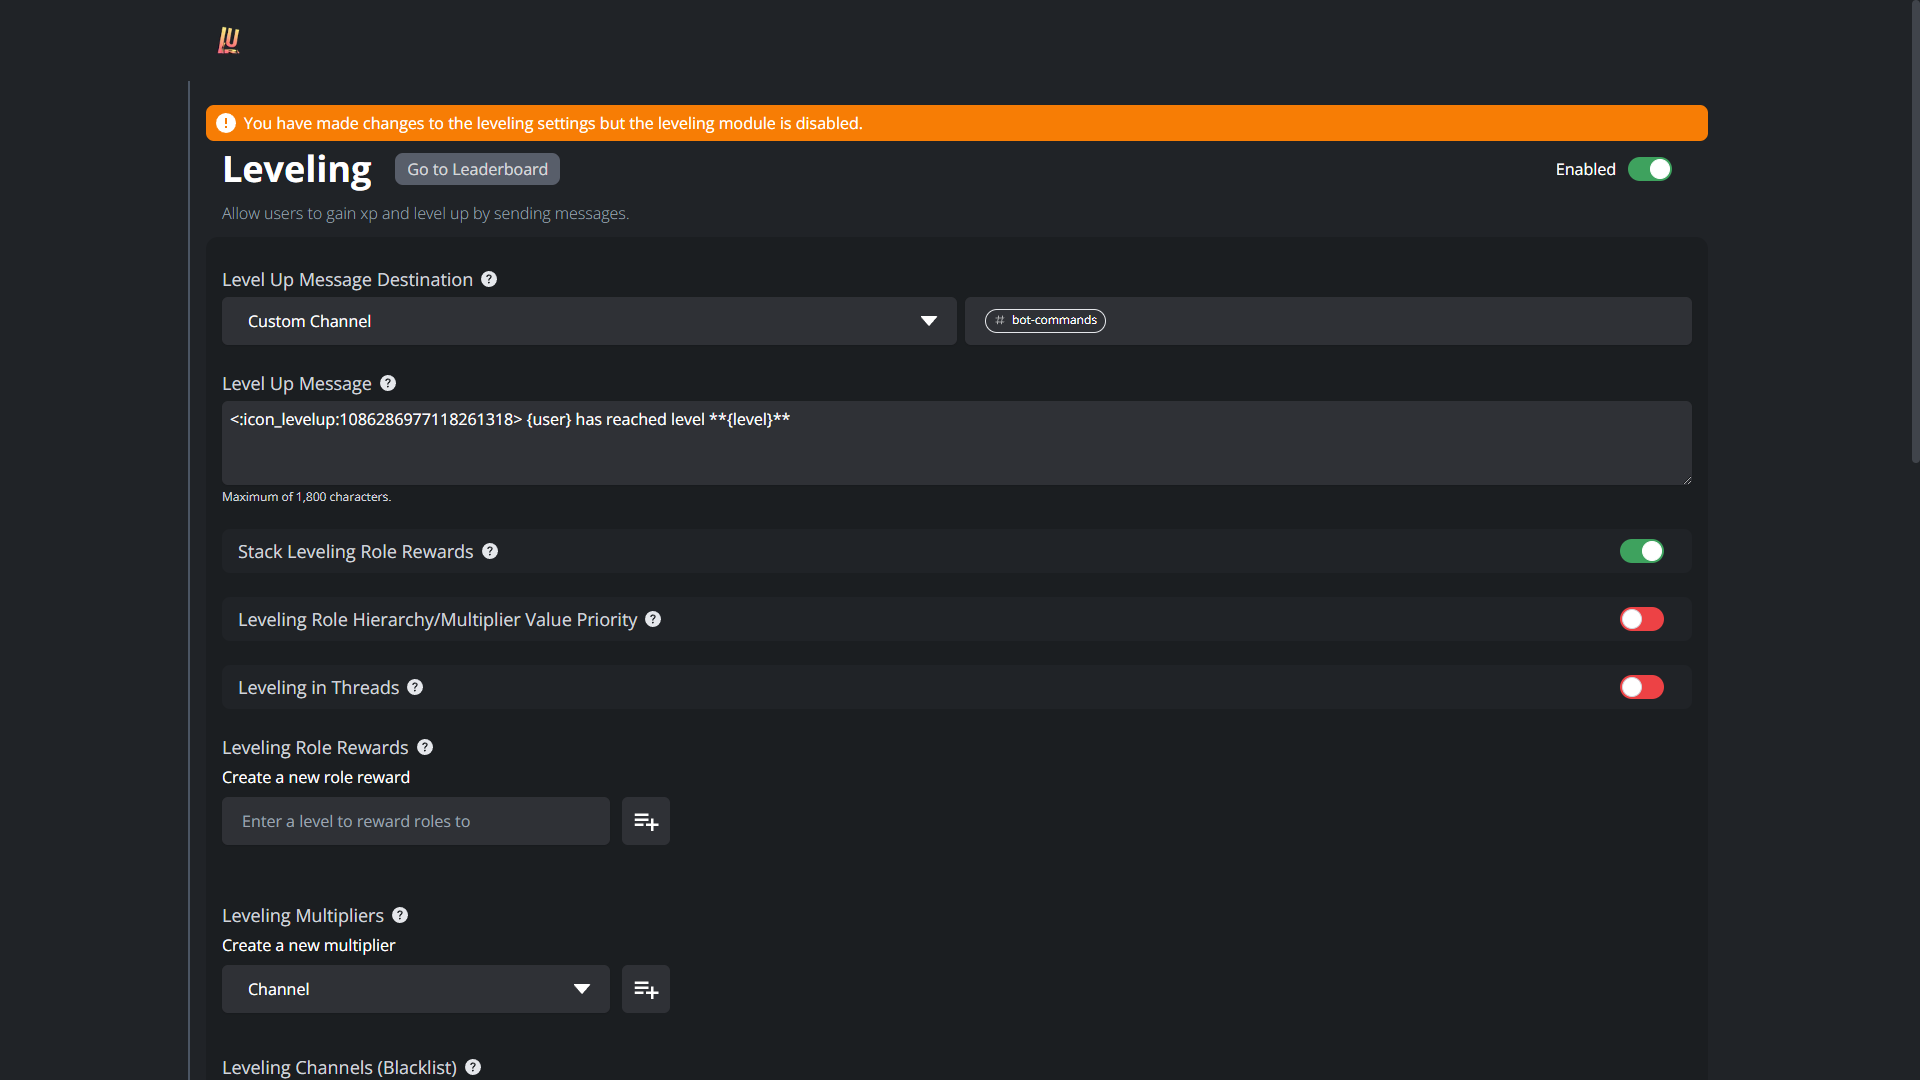Open the Custom Channel destination dropdown

[588, 321]
